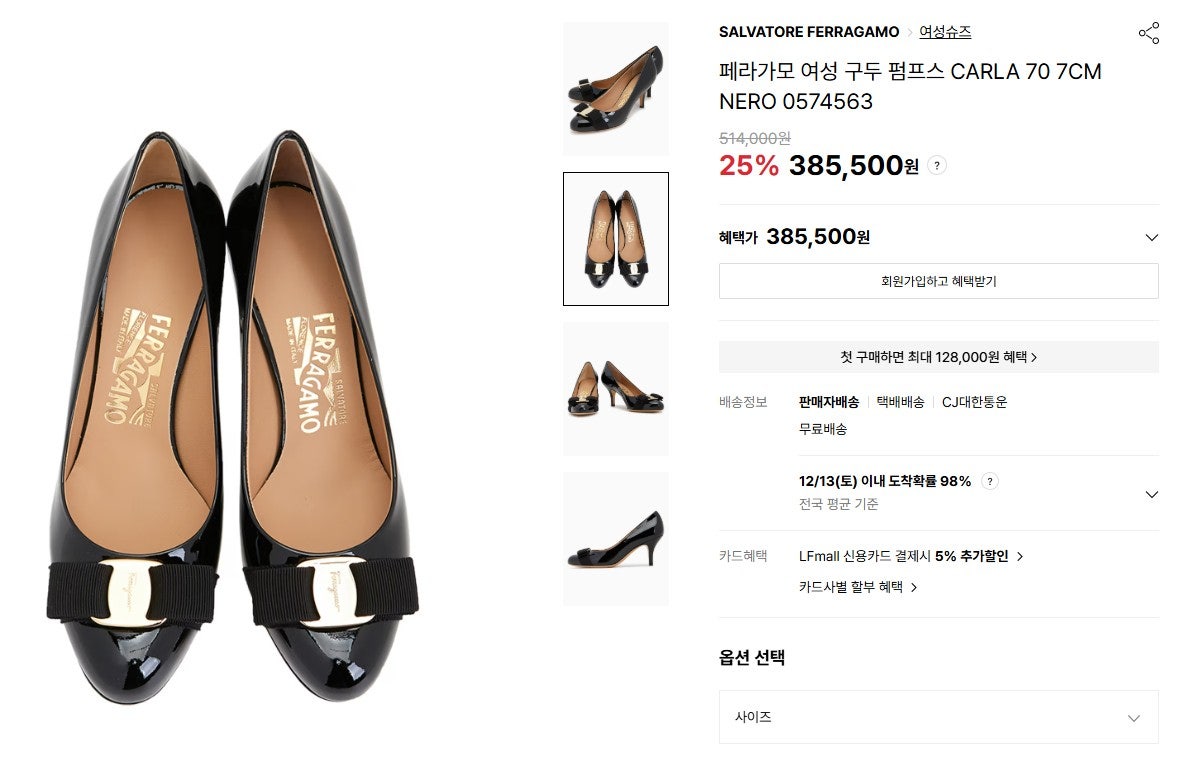The height and width of the screenshot is (765, 1179).
Task: Select the top-view shoes thumbnail
Action: [x=615, y=239]
